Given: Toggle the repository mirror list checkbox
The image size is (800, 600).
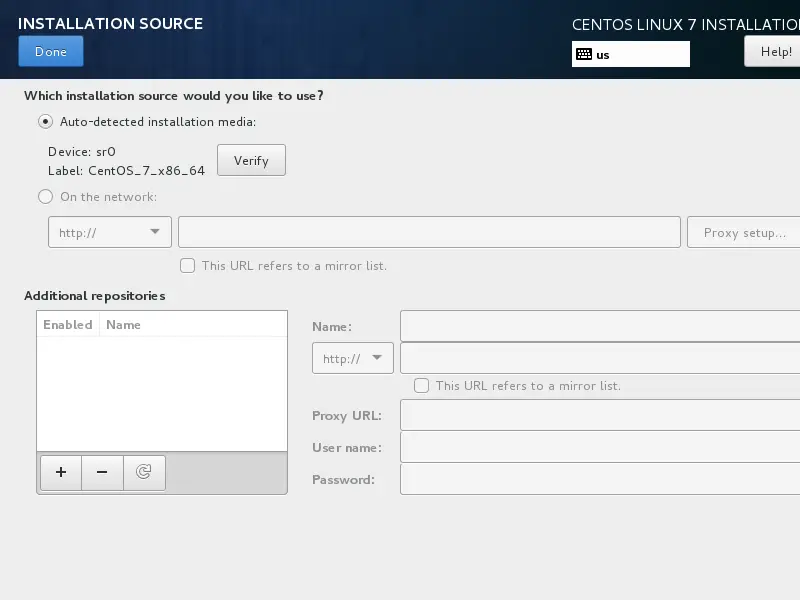Looking at the screenshot, I should coord(421,385).
